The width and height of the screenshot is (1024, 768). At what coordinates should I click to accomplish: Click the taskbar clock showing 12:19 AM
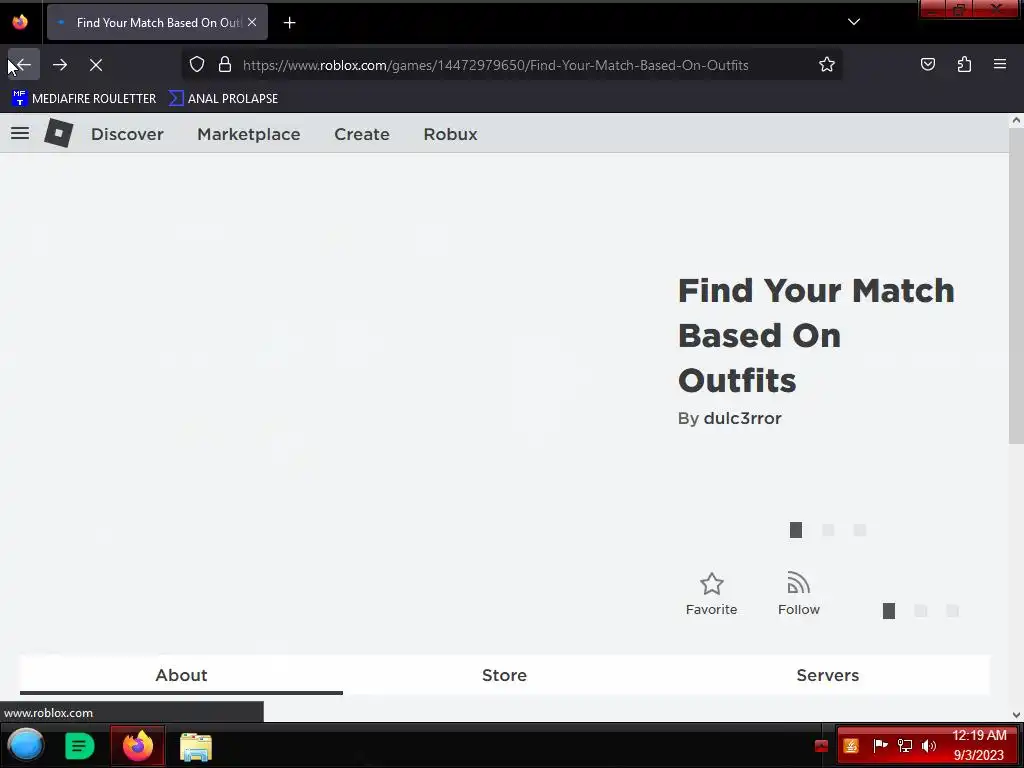pos(979,745)
